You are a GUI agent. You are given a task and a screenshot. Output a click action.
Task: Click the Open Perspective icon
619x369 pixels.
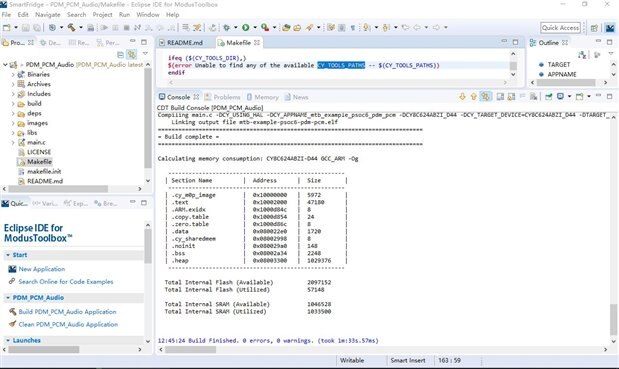(x=594, y=28)
